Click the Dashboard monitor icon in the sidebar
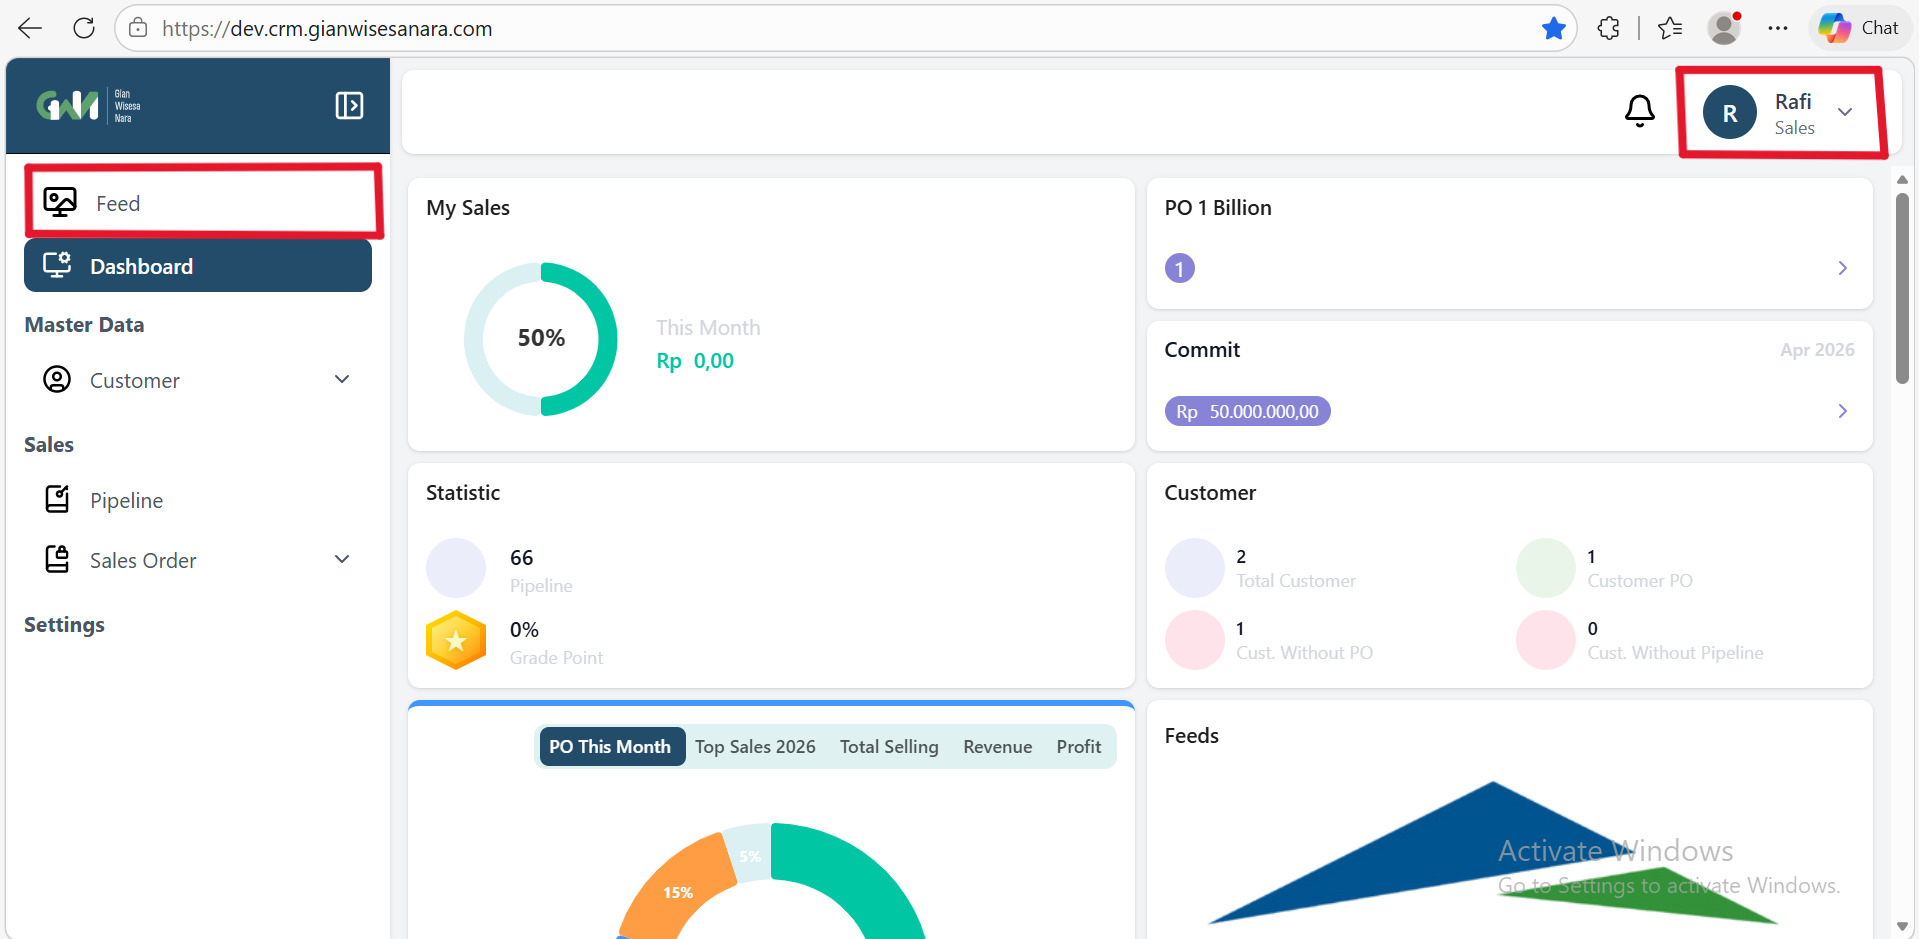1919x939 pixels. tap(57, 265)
